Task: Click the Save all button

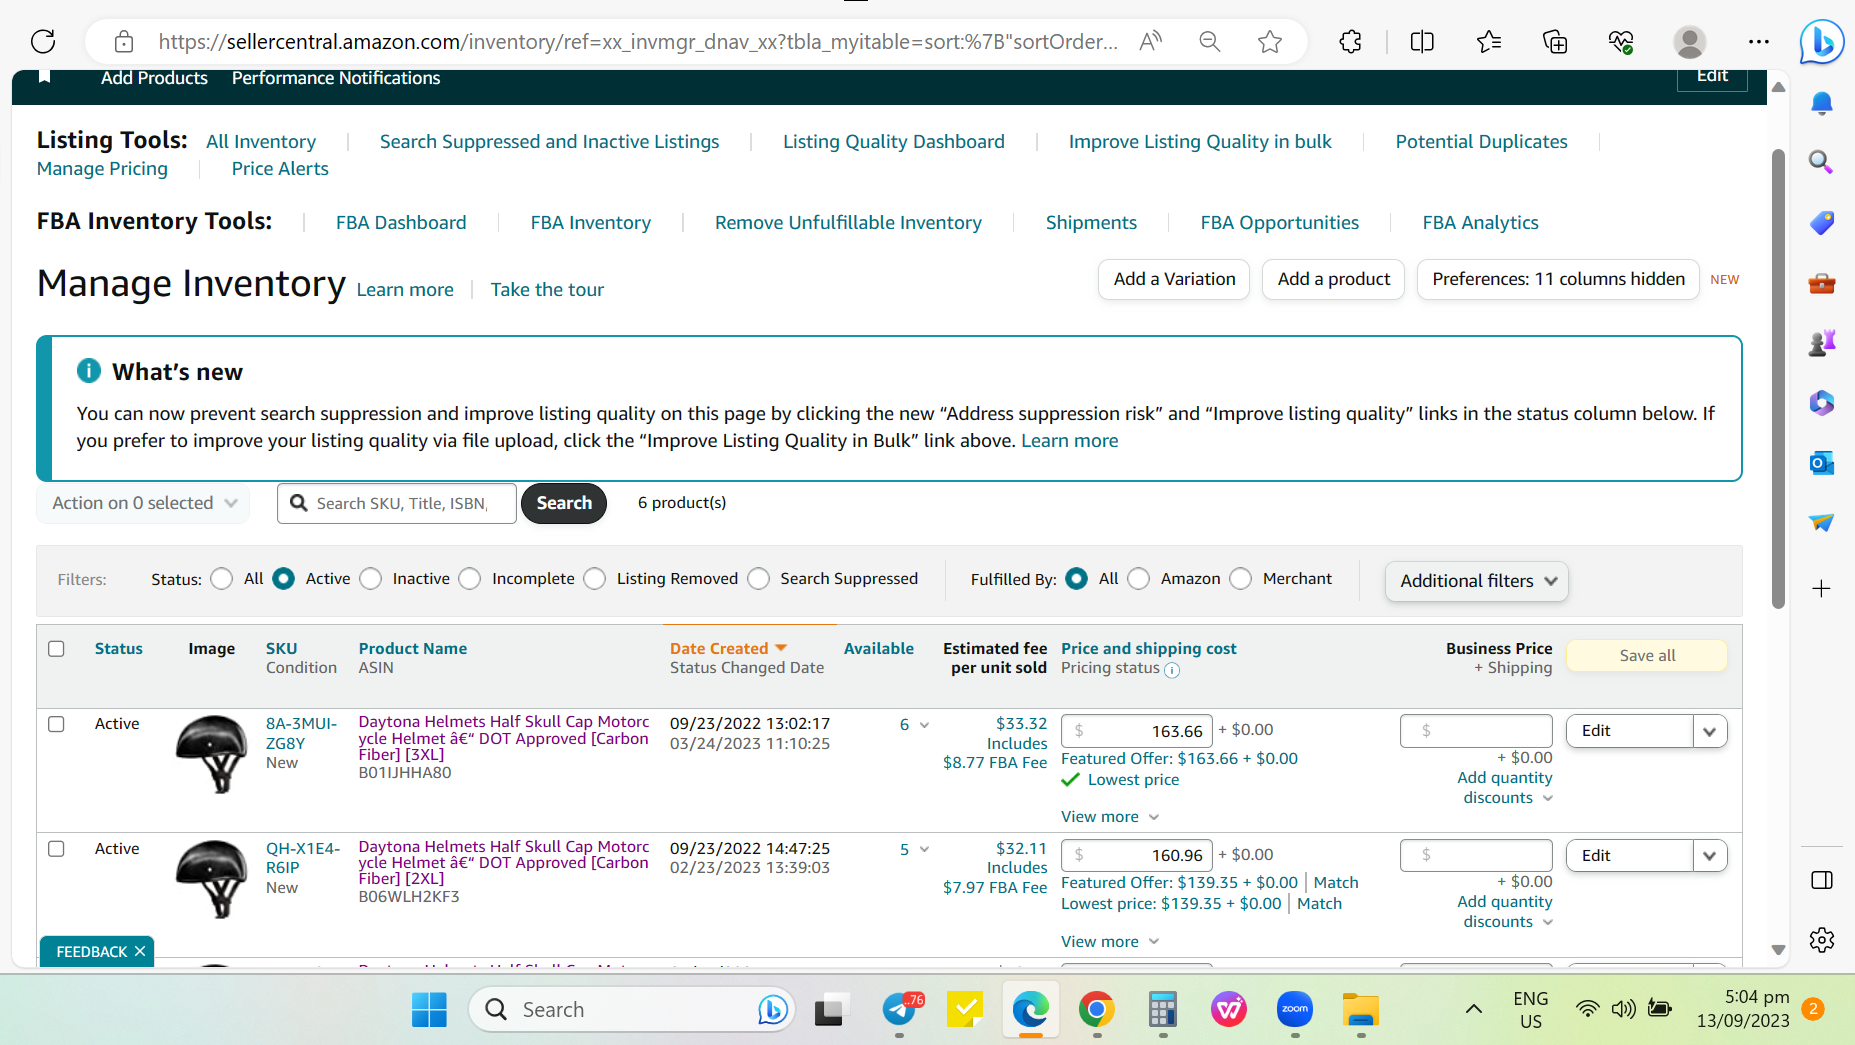Action: [x=1647, y=656]
